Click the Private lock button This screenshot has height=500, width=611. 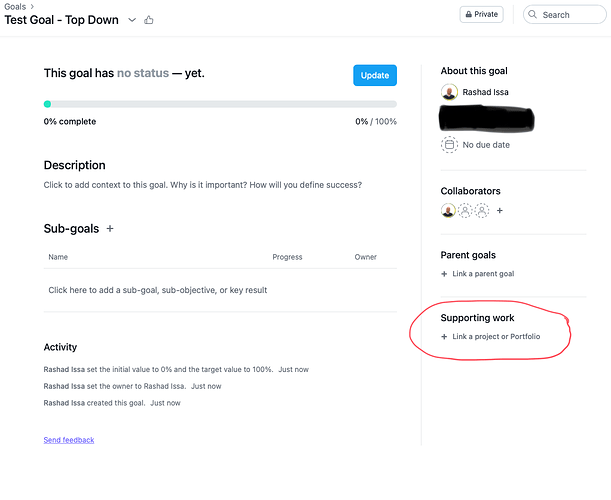(x=481, y=15)
